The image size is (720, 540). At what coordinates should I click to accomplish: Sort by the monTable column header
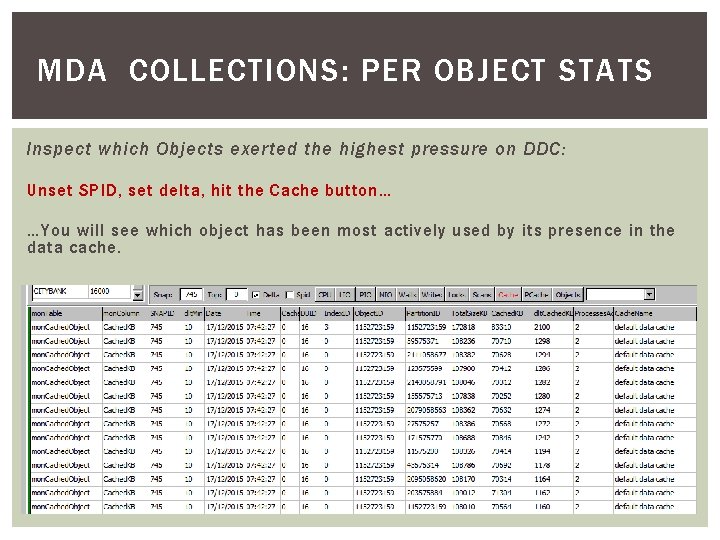click(66, 314)
